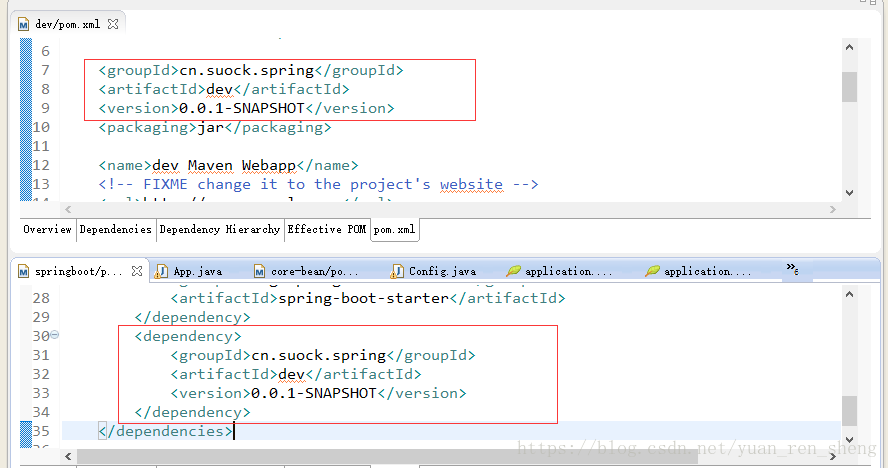
Task: Click the Maven icon of core-bean/po... tab
Action: pyautogui.click(x=259, y=272)
